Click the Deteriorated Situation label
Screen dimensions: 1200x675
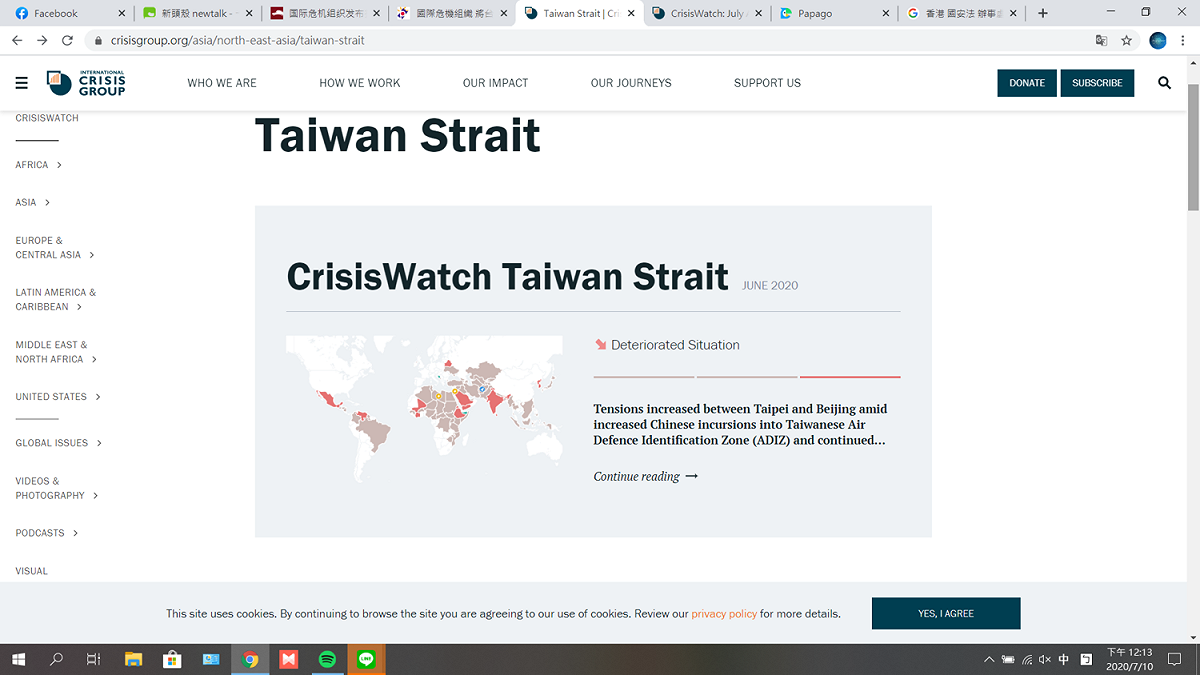(x=675, y=345)
